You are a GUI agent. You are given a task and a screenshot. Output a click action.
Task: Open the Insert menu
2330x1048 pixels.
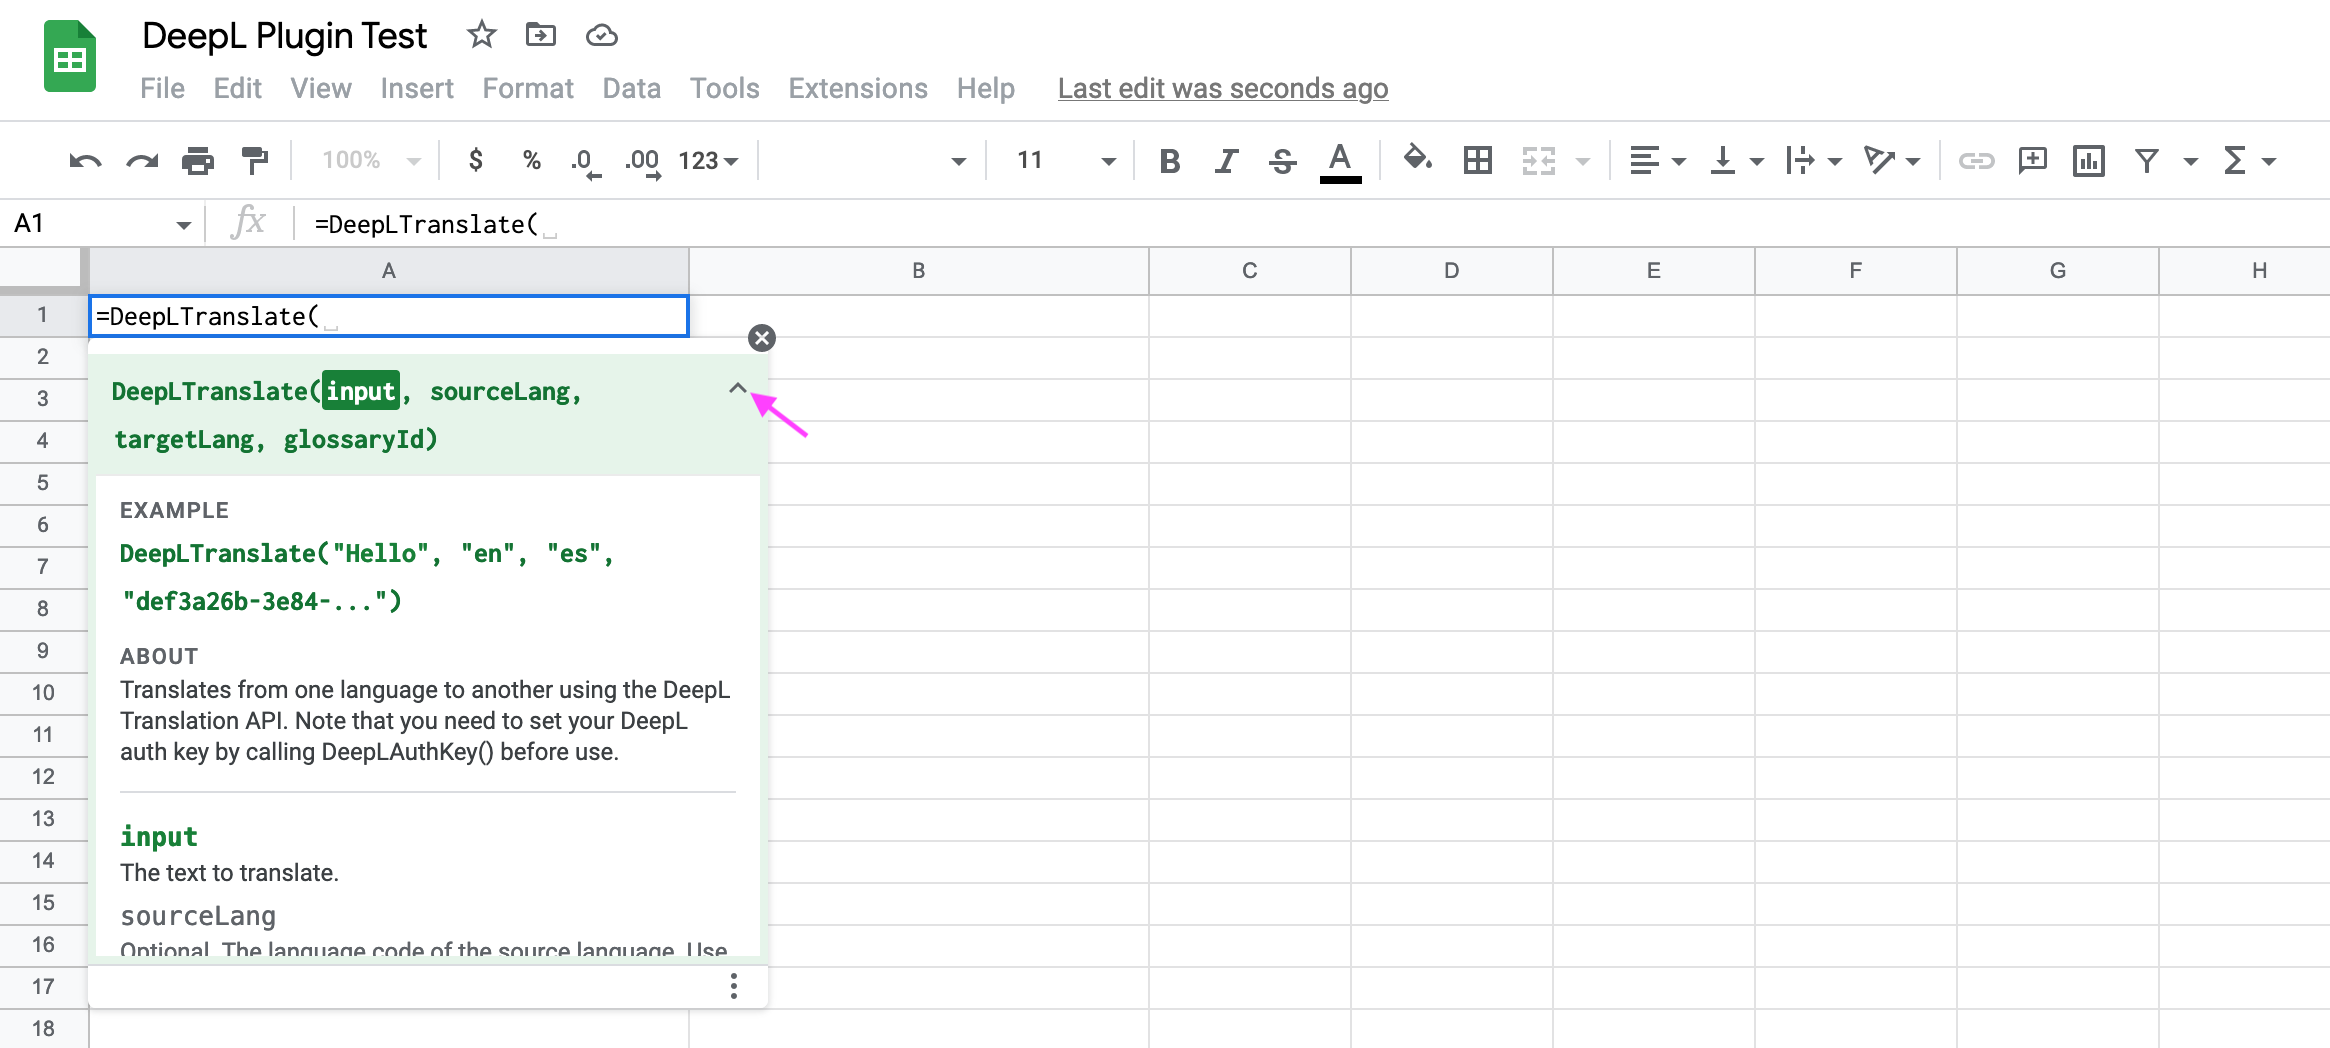(x=417, y=88)
